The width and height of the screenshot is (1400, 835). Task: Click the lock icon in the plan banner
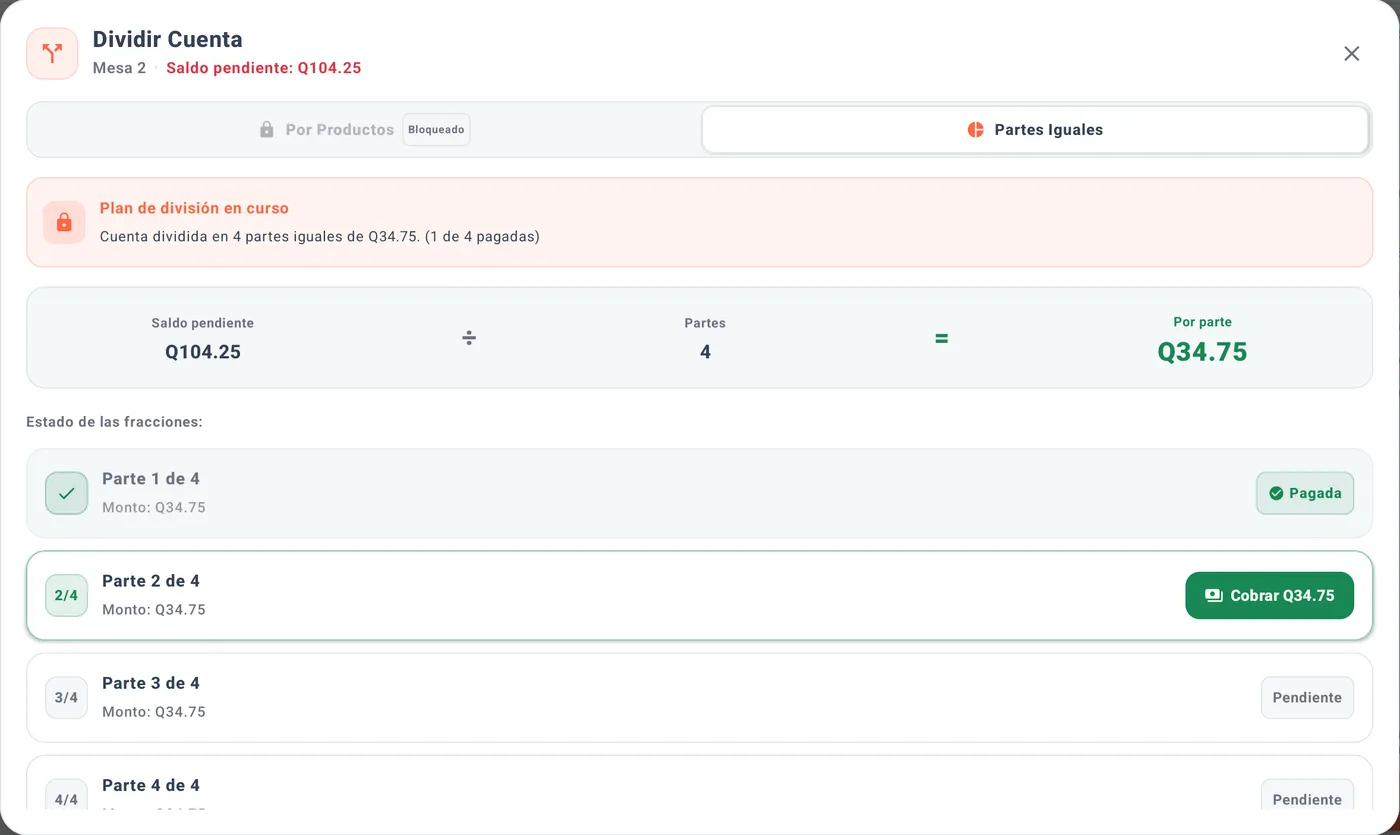click(x=64, y=222)
